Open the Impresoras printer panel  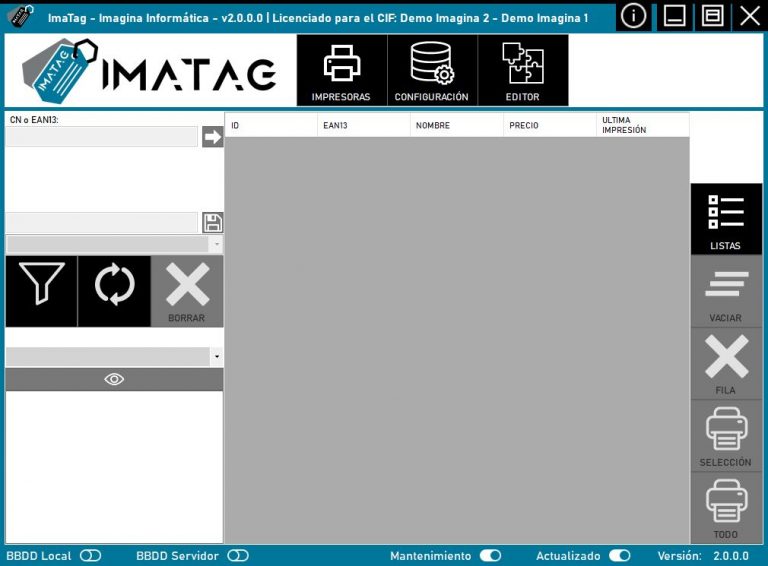(x=341, y=71)
